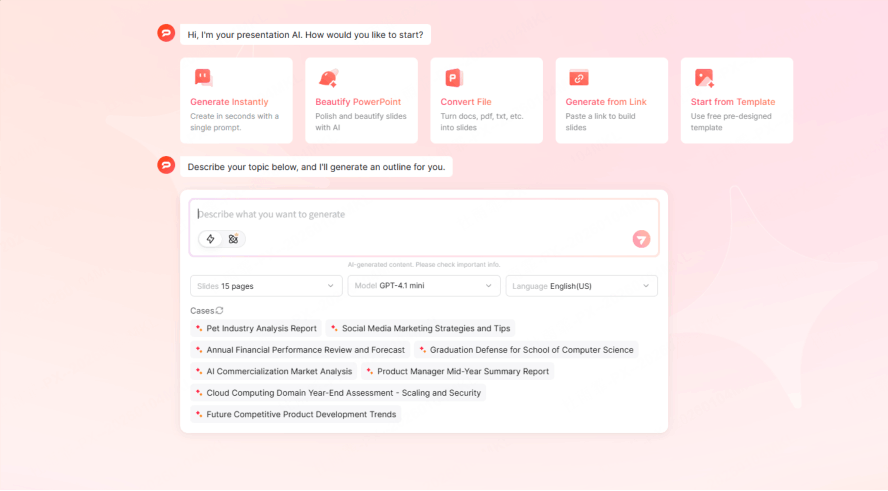The width and height of the screenshot is (888, 491).
Task: Select the AI Commercialization Market Analysis case
Action: pyautogui.click(x=273, y=371)
